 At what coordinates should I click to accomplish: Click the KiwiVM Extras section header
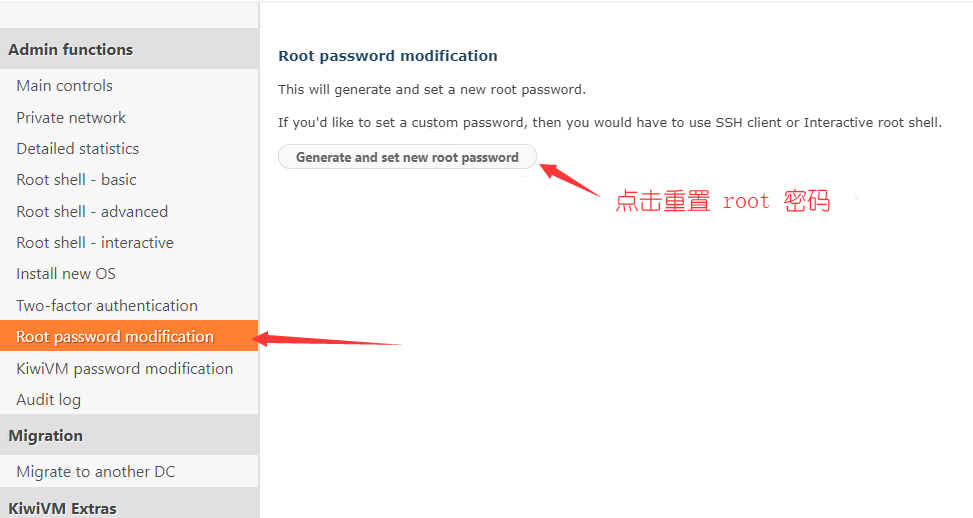click(x=129, y=504)
